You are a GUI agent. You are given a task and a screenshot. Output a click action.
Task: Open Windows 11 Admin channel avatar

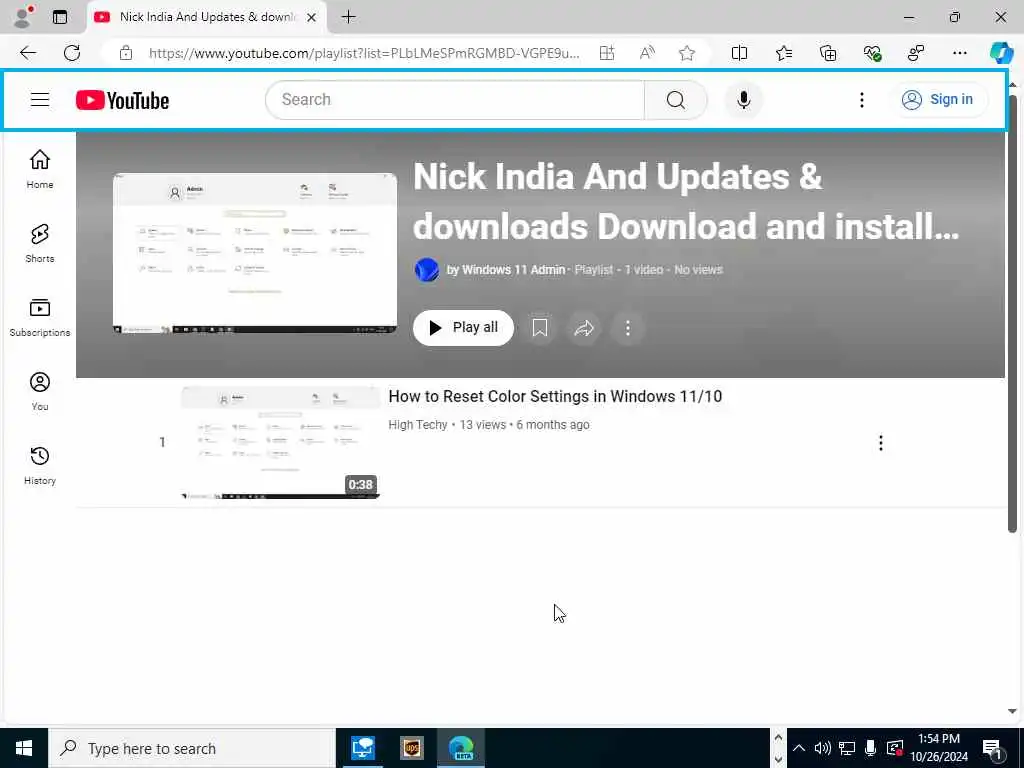(x=426, y=269)
